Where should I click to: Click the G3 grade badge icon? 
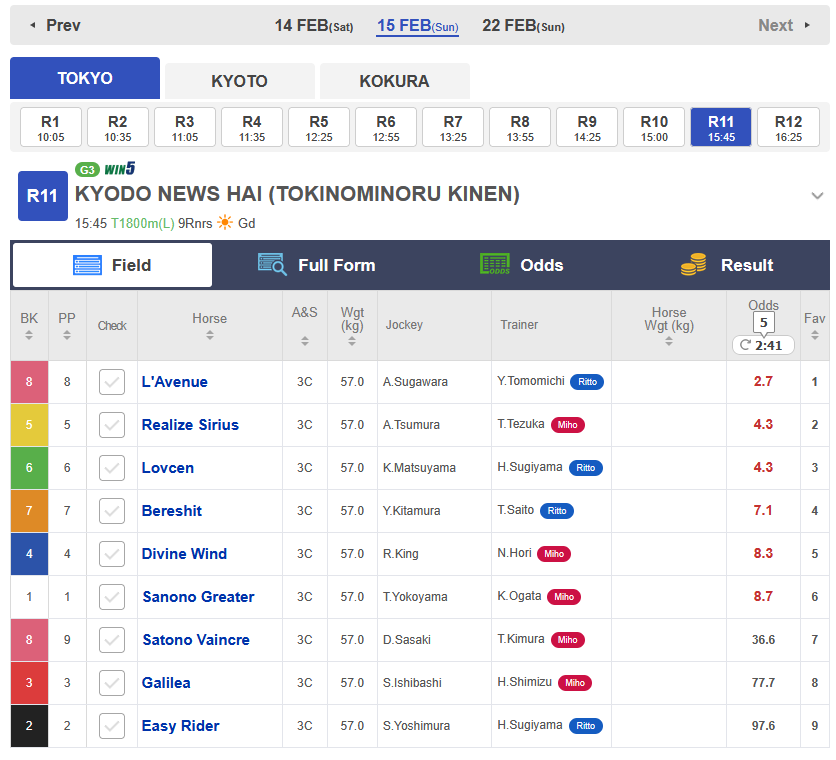click(87, 170)
